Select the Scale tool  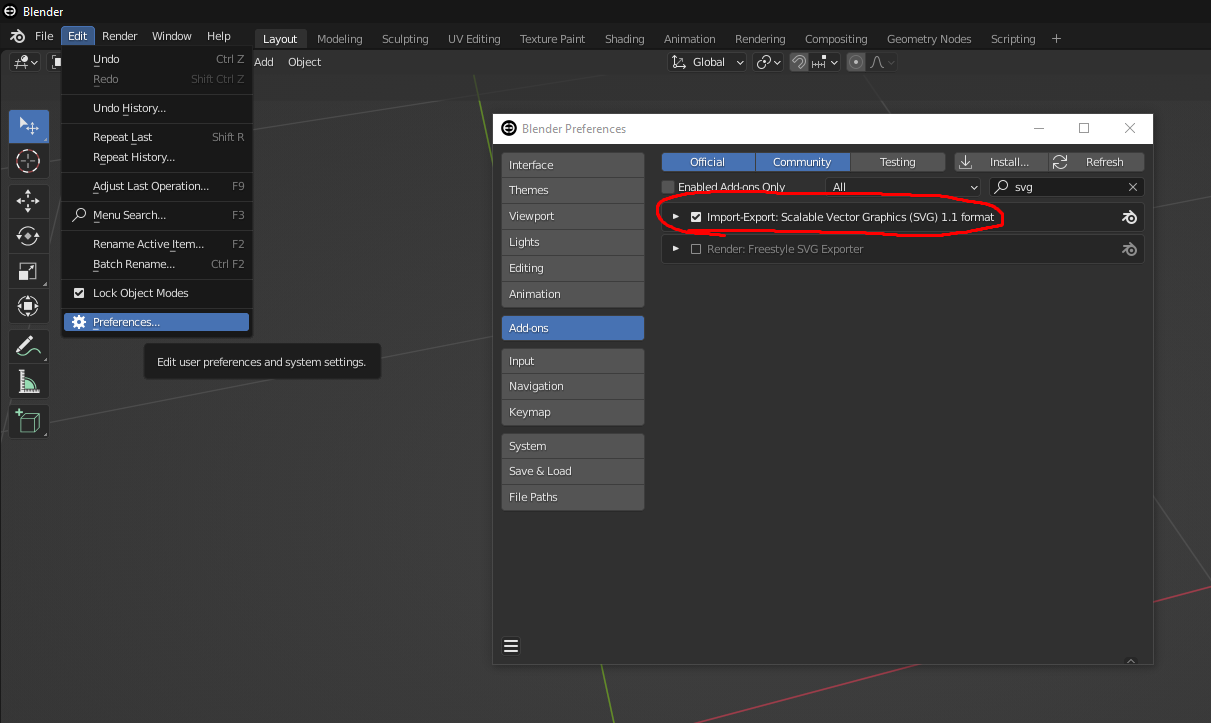tap(28, 271)
